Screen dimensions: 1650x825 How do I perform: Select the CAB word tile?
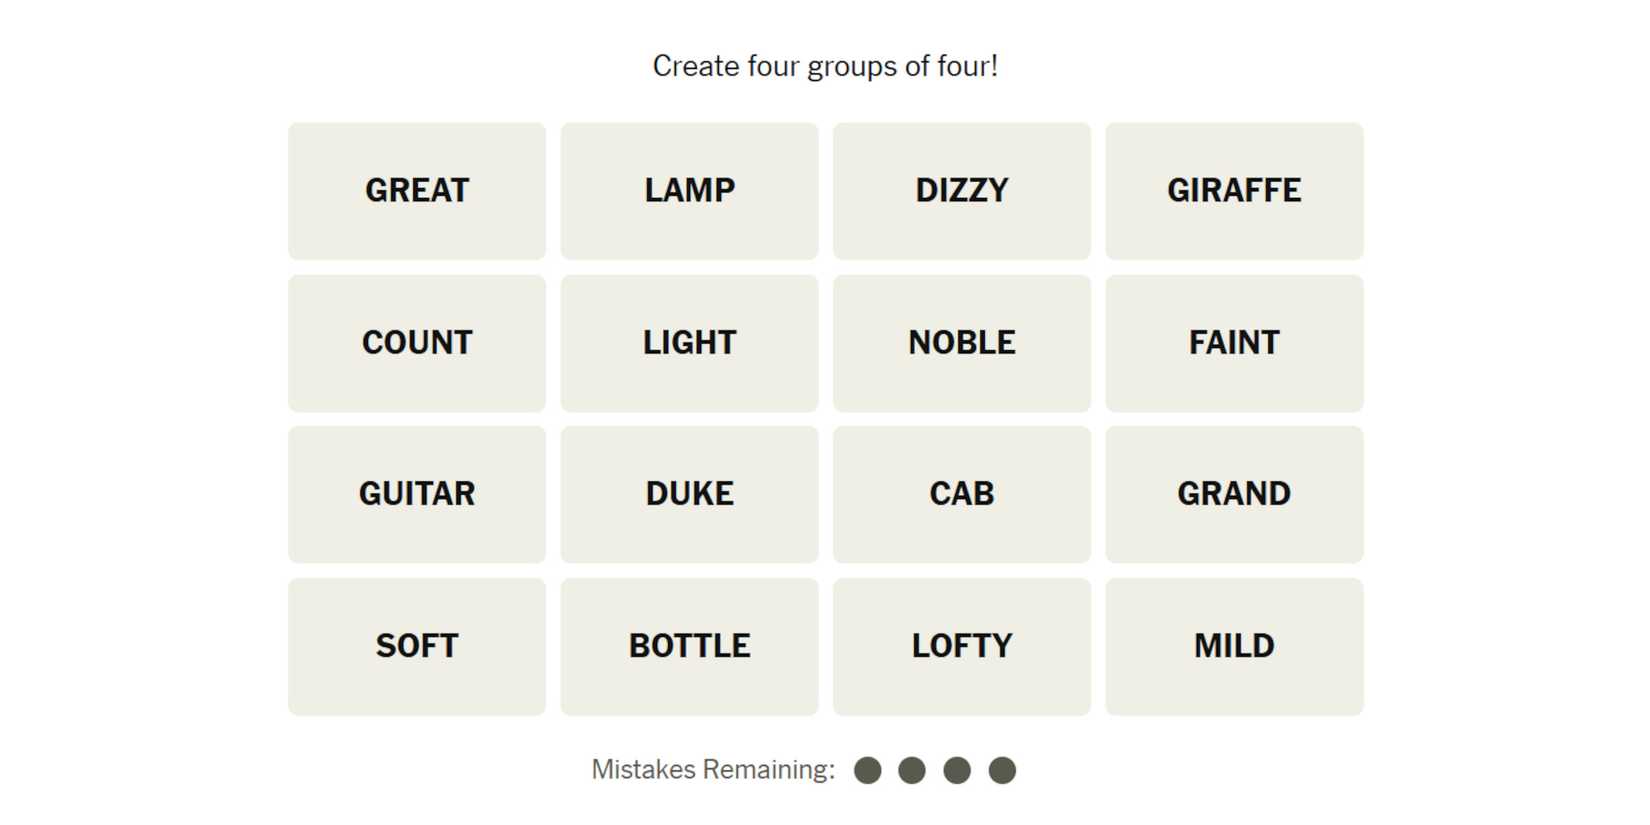961,494
